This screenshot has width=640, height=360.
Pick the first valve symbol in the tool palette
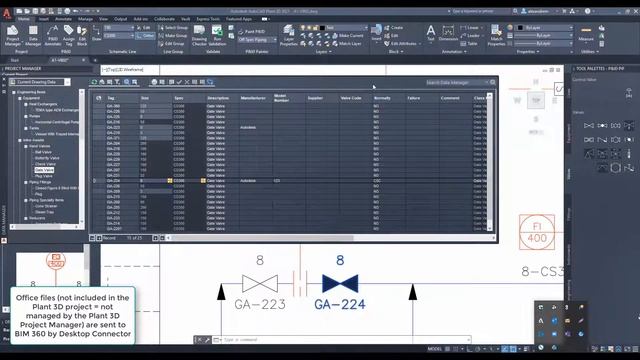coord(589,126)
